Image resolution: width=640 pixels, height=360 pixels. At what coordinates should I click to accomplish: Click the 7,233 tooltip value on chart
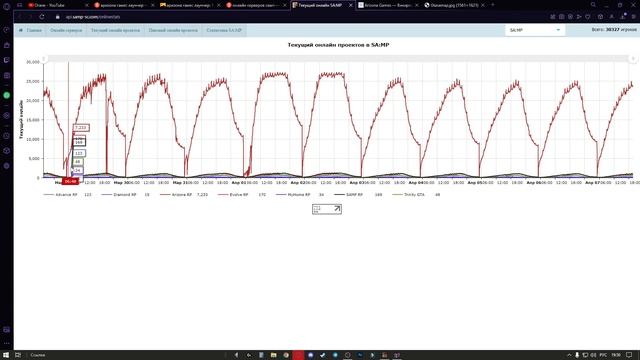pyautogui.click(x=80, y=128)
